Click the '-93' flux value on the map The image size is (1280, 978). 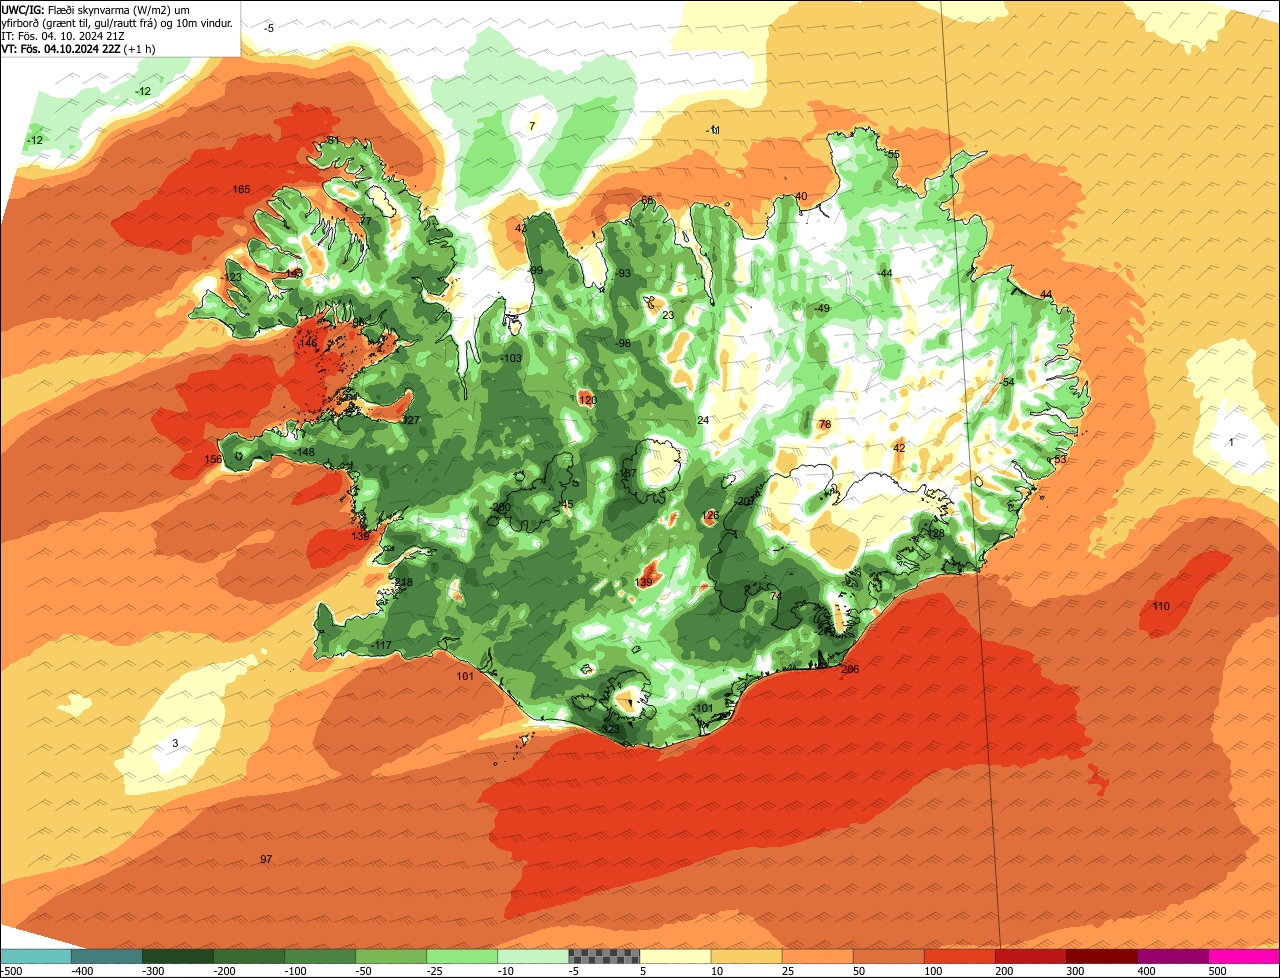click(623, 274)
